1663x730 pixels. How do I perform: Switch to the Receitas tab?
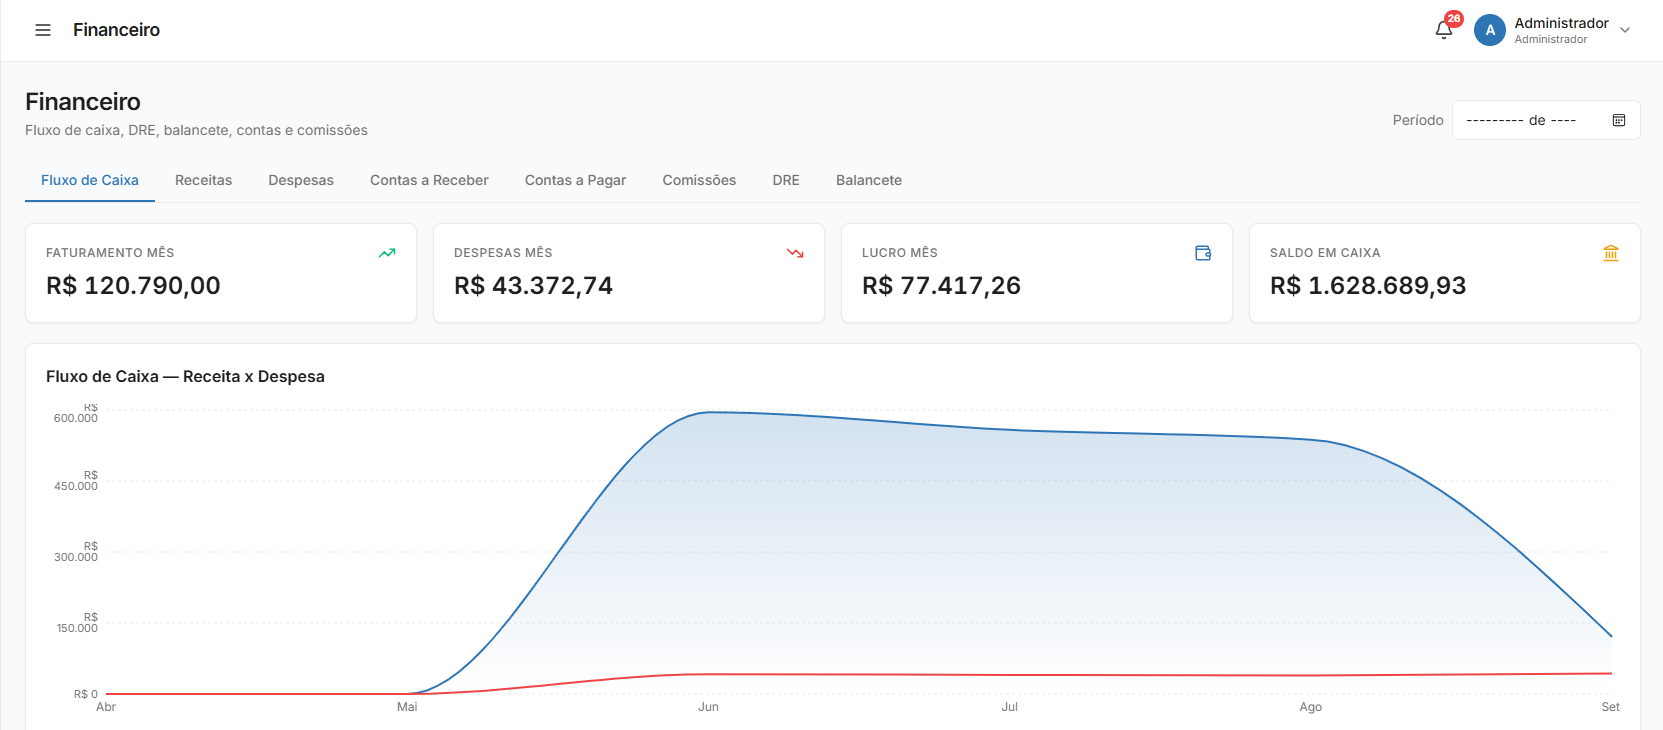[x=203, y=180]
